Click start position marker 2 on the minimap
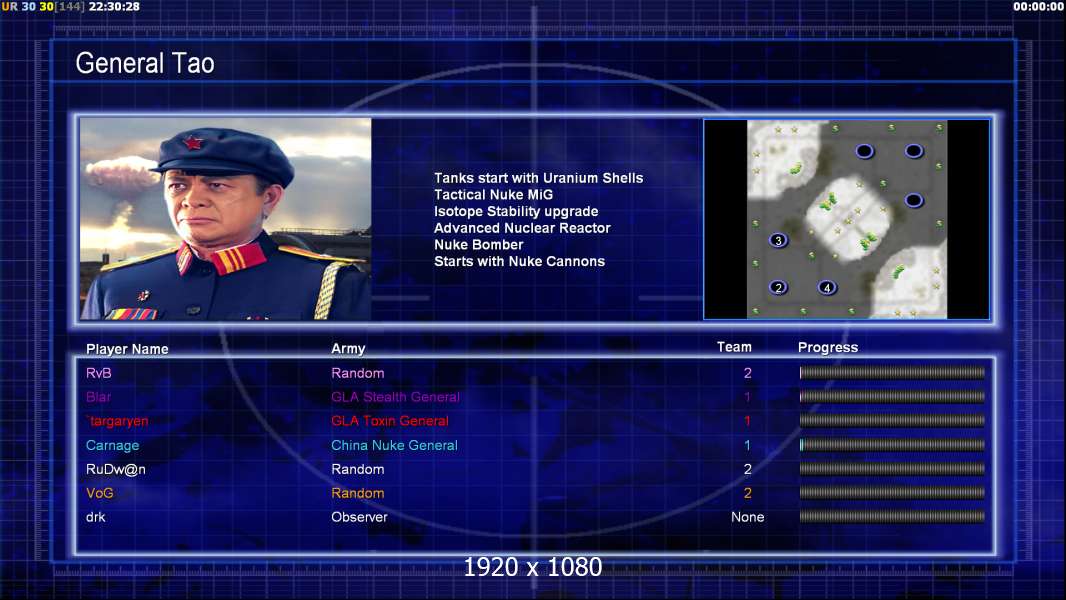The image size is (1066, 600). coord(778,287)
